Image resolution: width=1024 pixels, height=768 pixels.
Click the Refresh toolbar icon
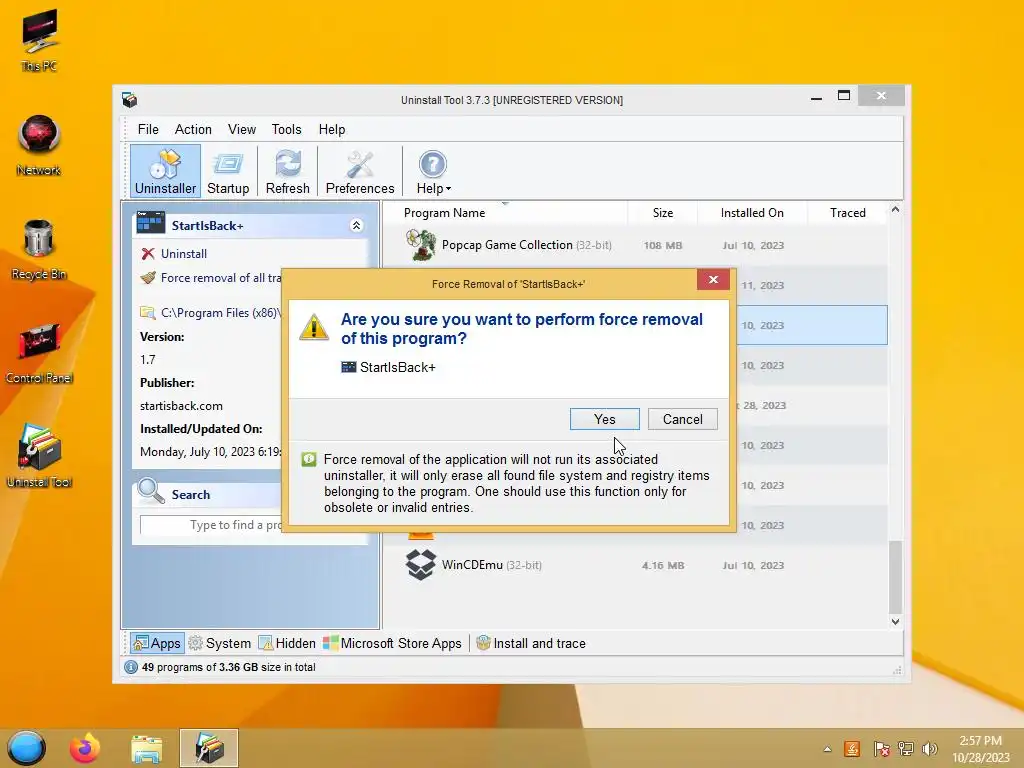pyautogui.click(x=287, y=171)
